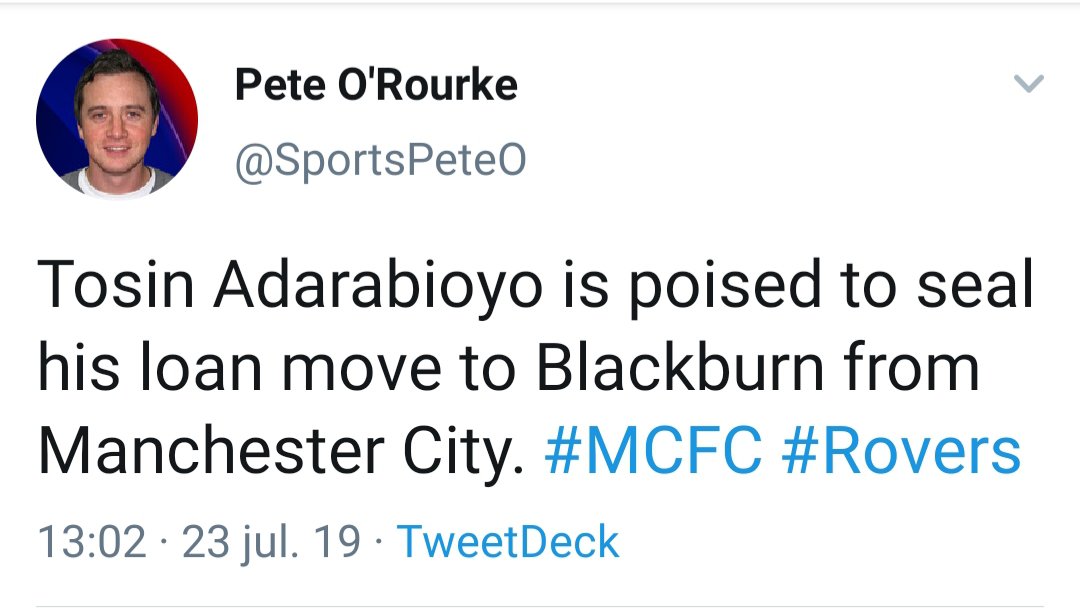Click the Pete O'Rourke display name

click(x=376, y=86)
